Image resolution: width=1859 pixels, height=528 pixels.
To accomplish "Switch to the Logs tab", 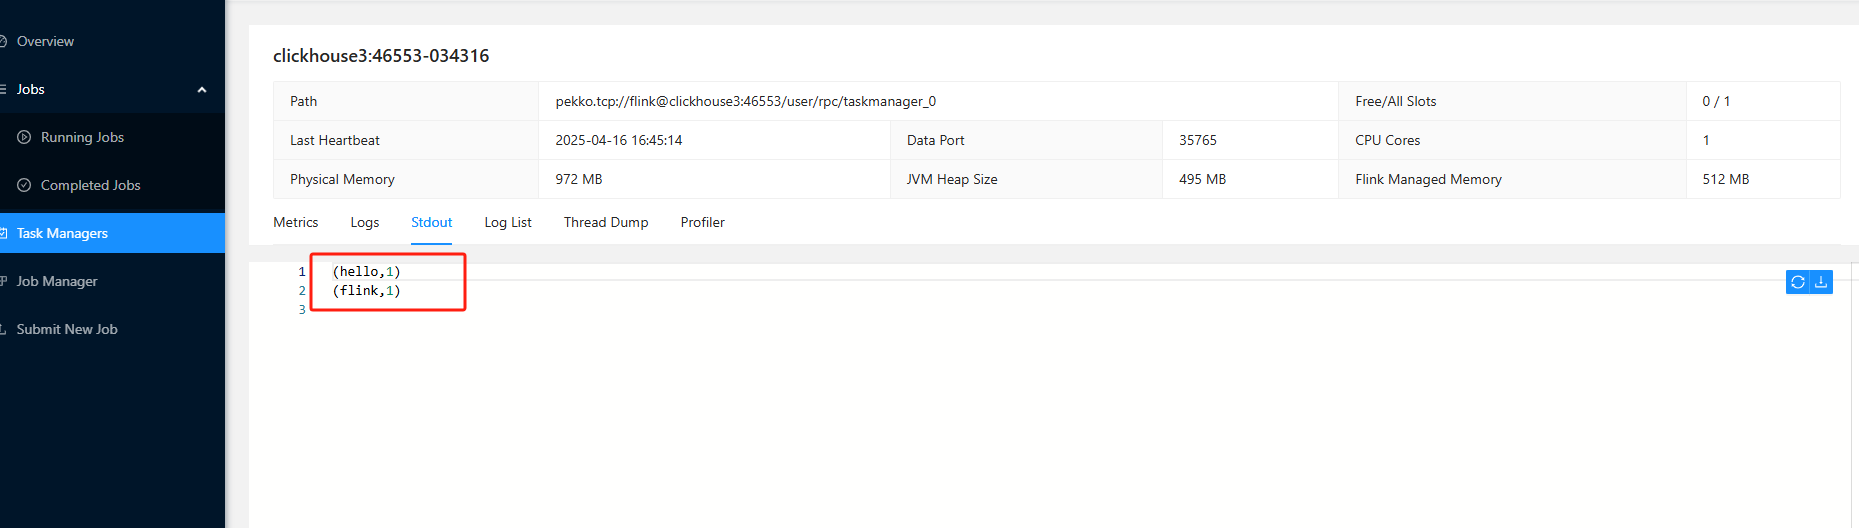I will 365,222.
